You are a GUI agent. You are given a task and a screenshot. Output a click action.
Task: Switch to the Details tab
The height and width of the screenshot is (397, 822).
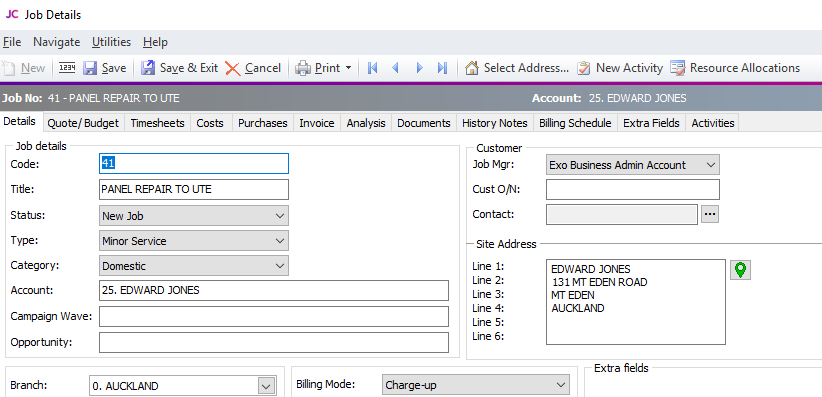point(19,122)
